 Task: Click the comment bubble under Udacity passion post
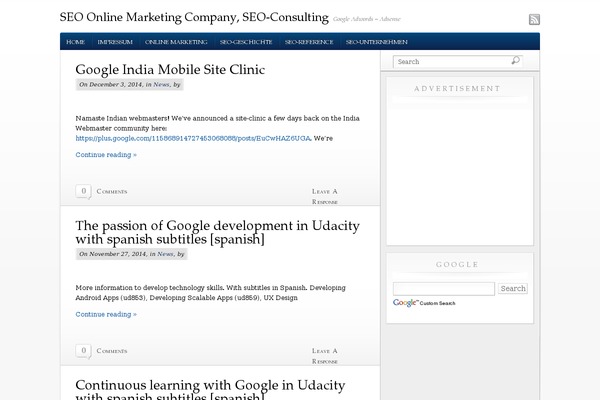tap(83, 351)
